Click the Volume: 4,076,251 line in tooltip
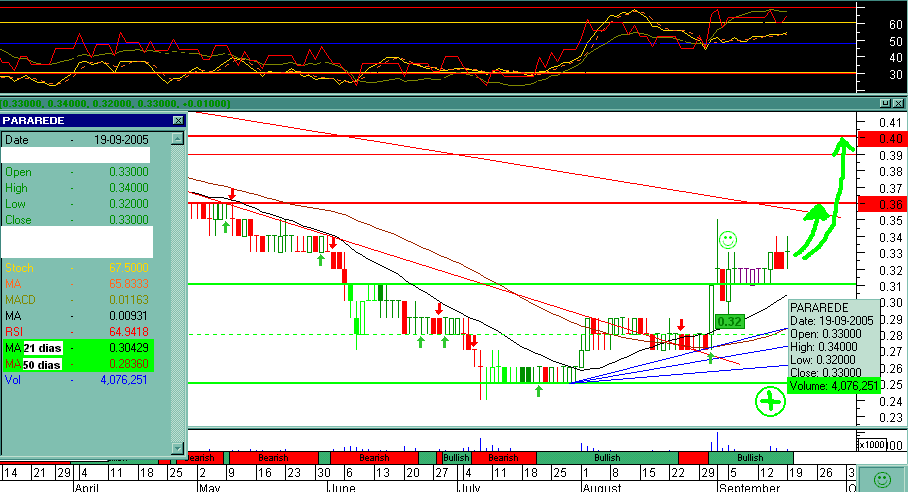Screen dimensions: 908x492 [834, 386]
